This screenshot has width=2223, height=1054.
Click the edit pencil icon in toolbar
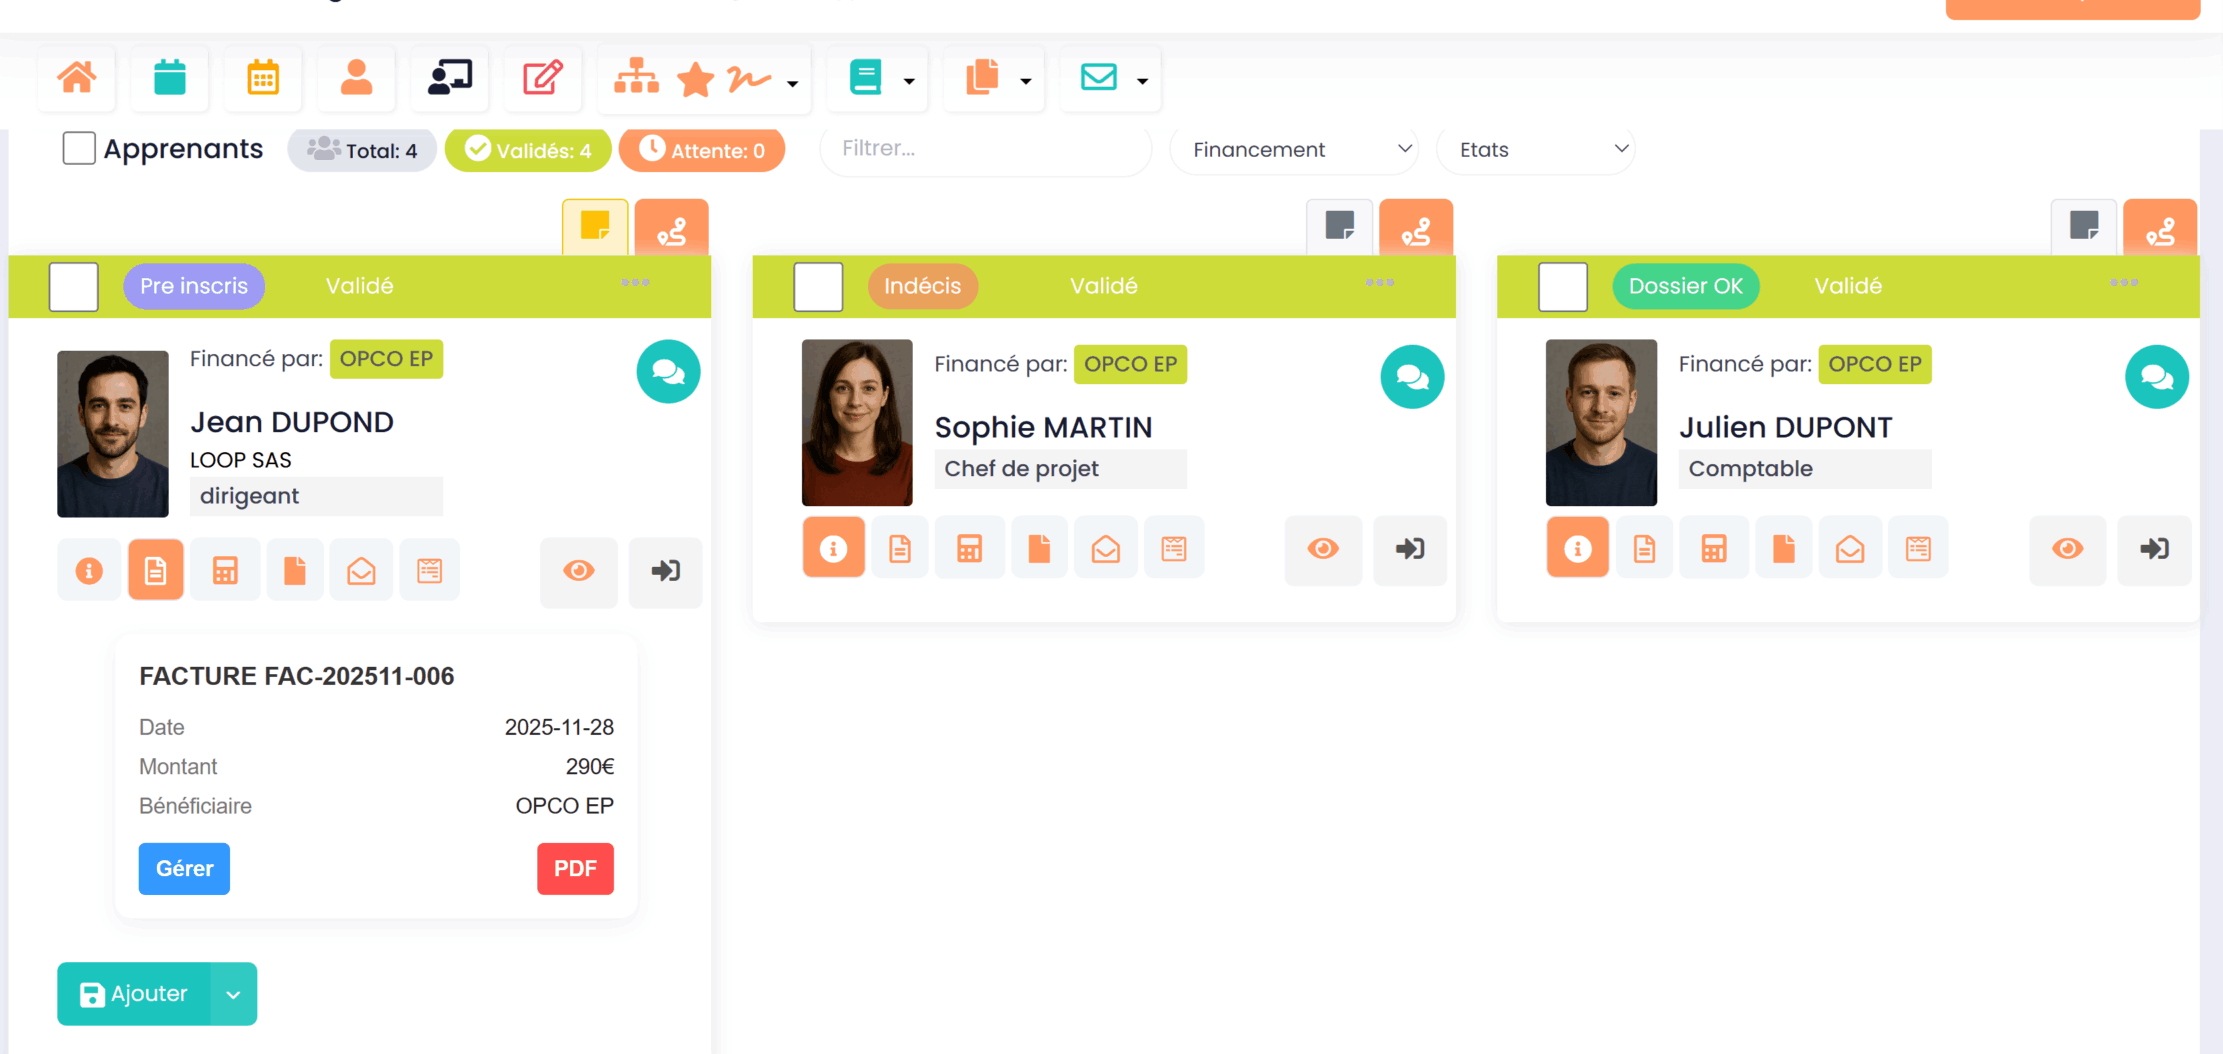[x=542, y=78]
